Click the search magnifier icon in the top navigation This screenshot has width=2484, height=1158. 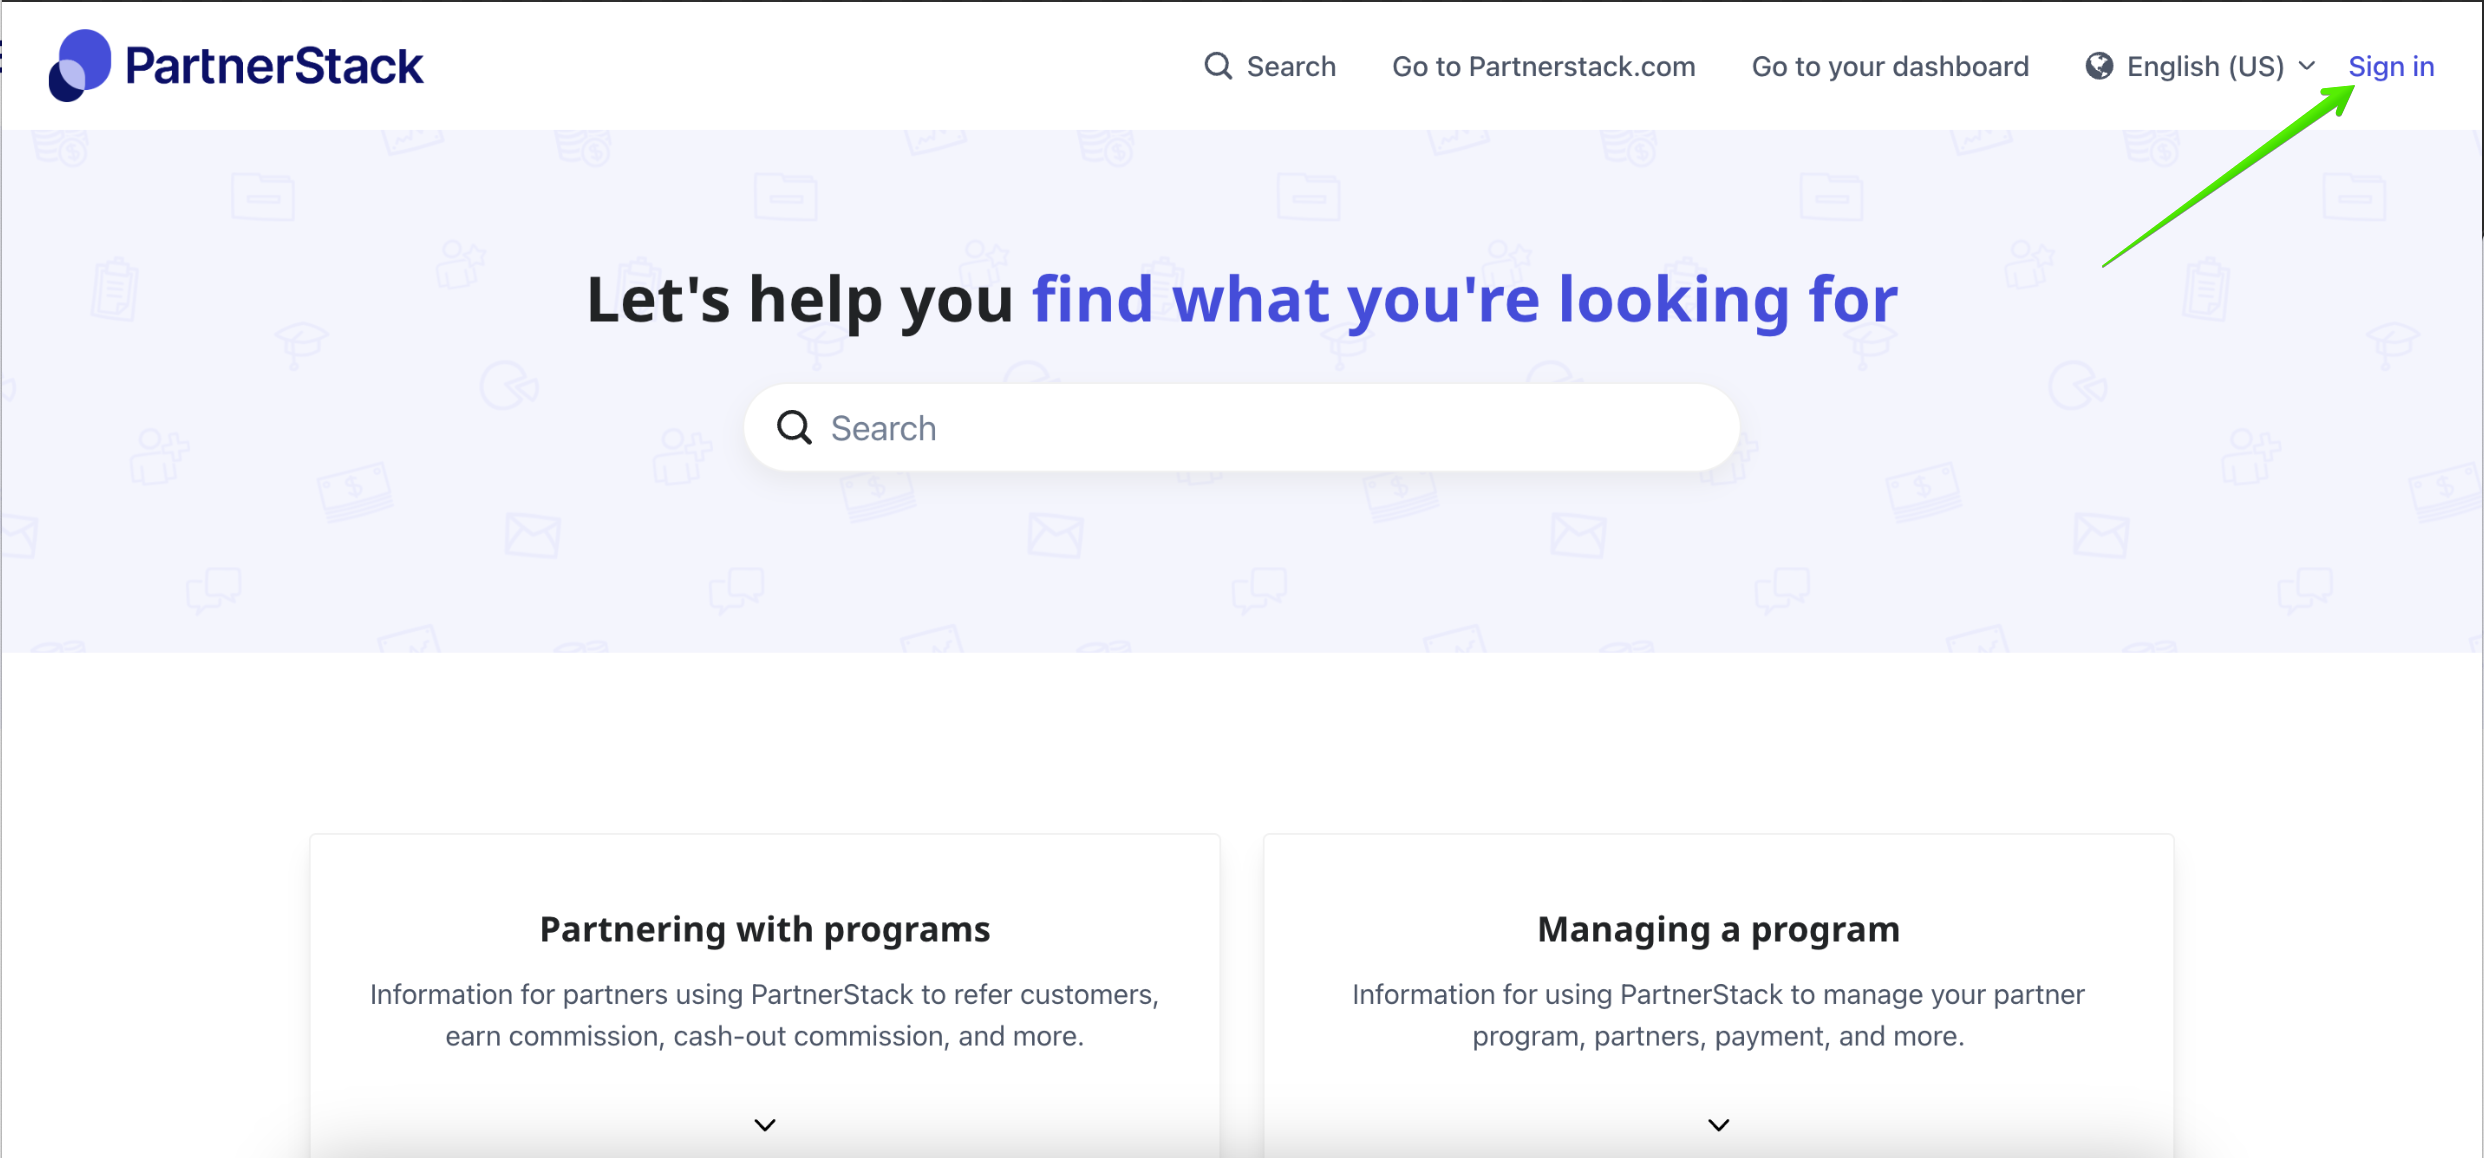[x=1218, y=65]
